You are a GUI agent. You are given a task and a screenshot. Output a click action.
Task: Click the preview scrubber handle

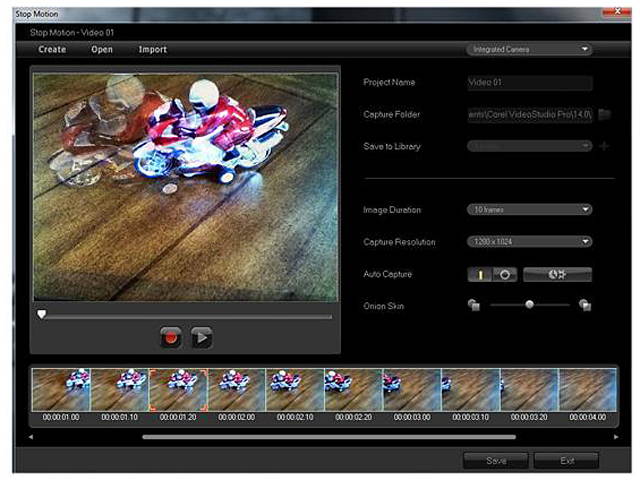tap(42, 314)
